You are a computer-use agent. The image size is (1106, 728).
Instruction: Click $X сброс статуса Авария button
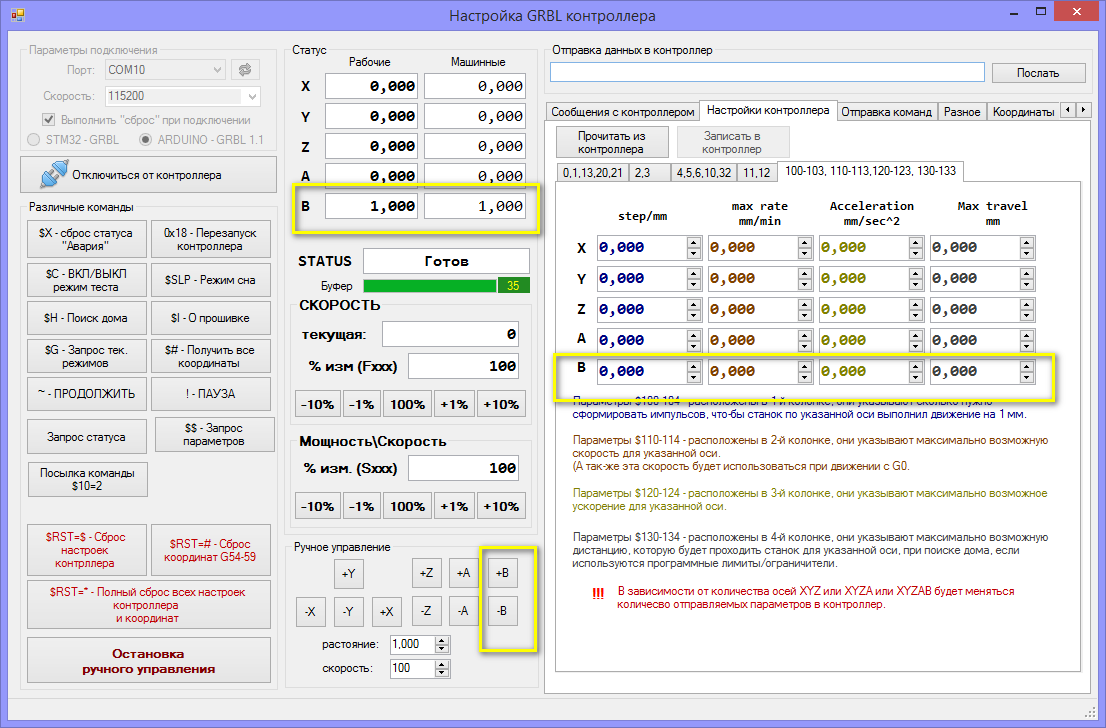coord(86,239)
